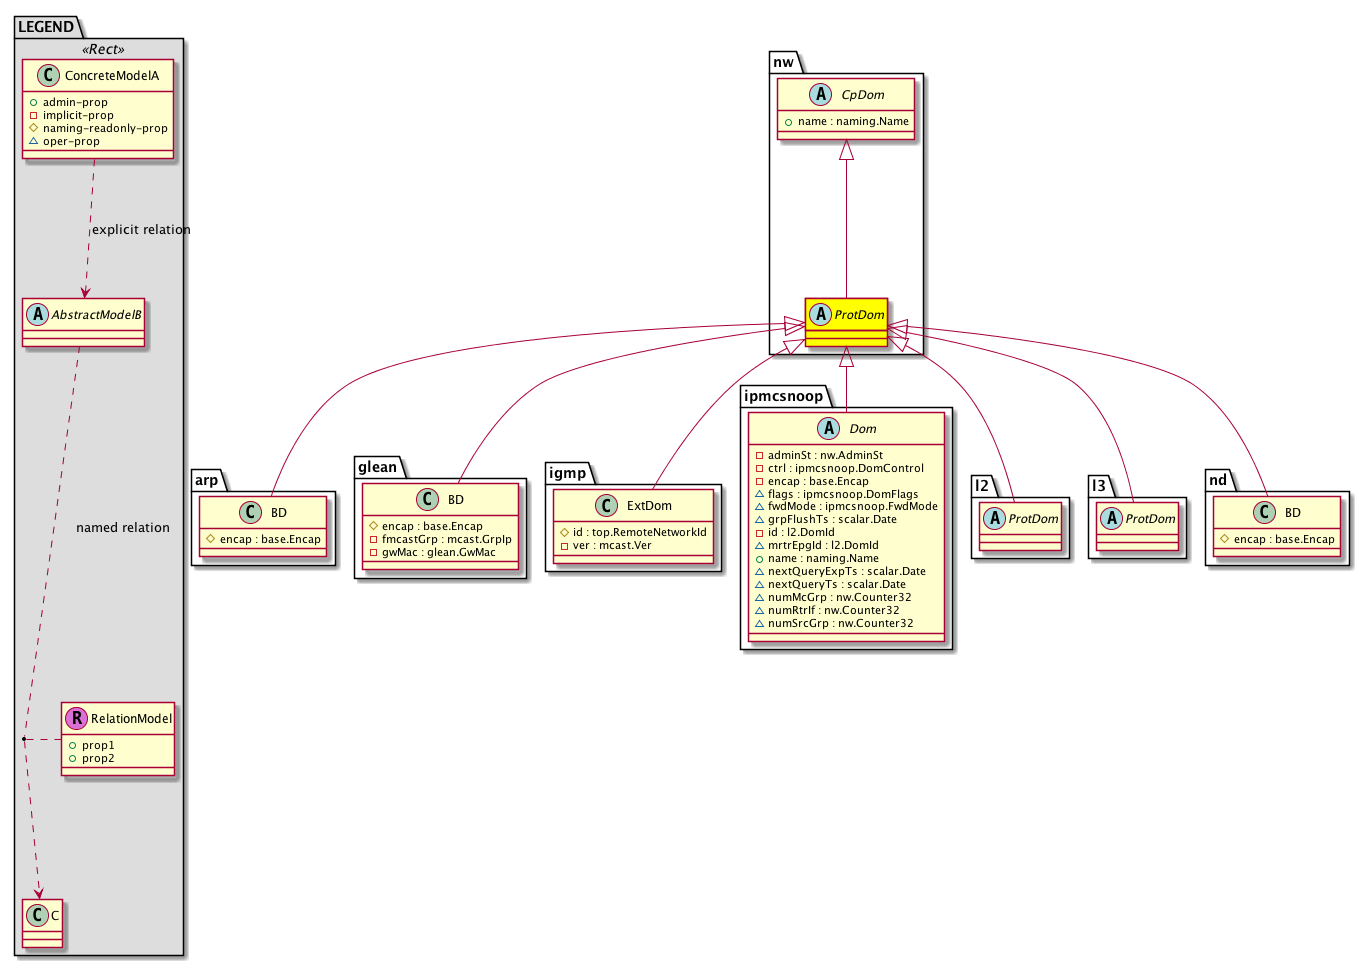Viewport: 1370px width, 966px height.
Task: Click the 'C' icon of glean BD class
Action: pos(428,499)
